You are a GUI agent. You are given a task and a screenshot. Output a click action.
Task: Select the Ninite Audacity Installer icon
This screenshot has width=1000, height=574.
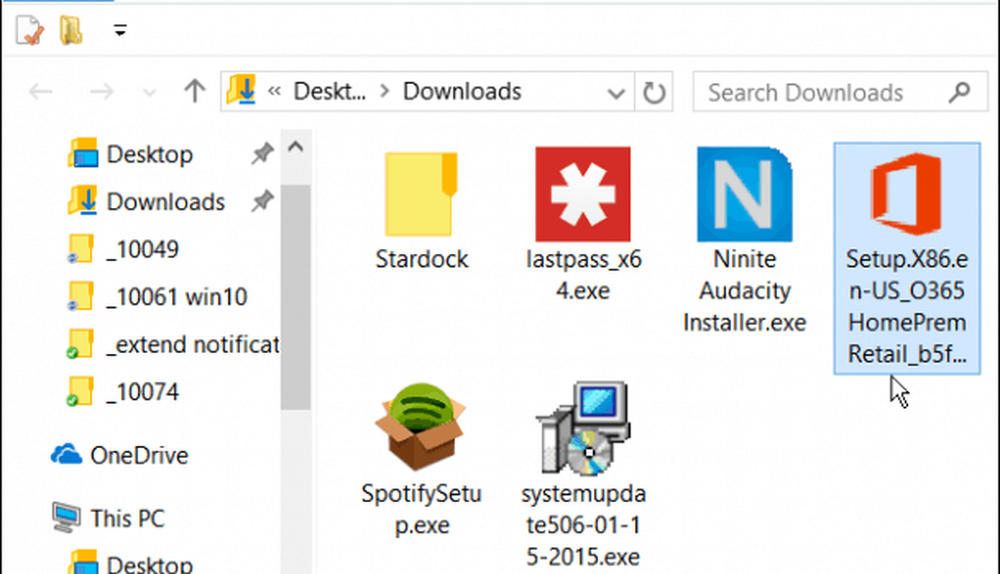pos(745,195)
